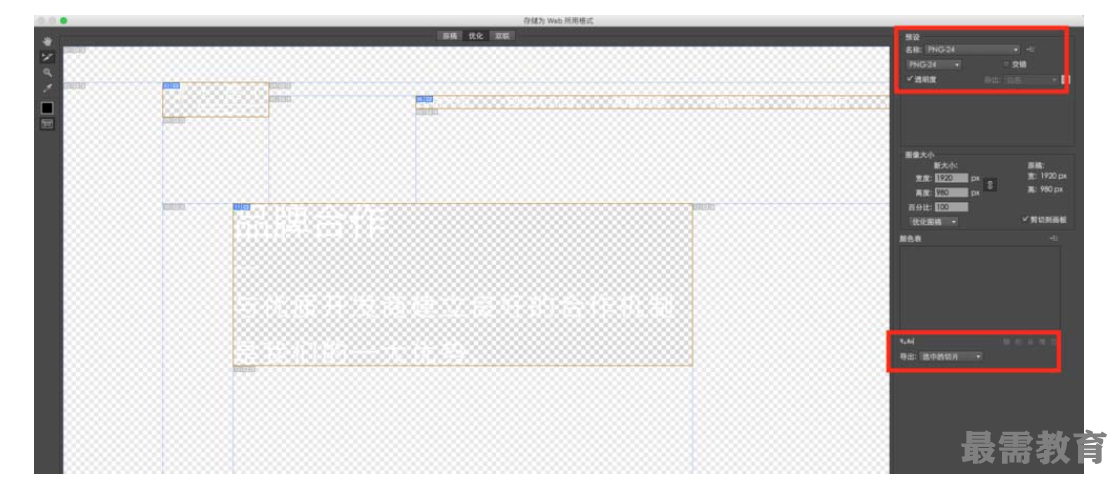Viewport: 1113px width, 487px height.
Task: Switch to the 原稿 view tab
Action: pos(449,35)
